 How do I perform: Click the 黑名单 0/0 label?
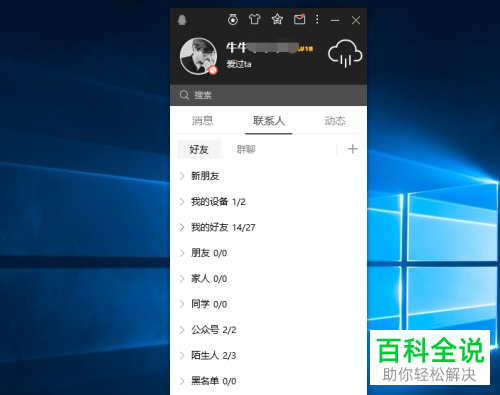tap(214, 381)
